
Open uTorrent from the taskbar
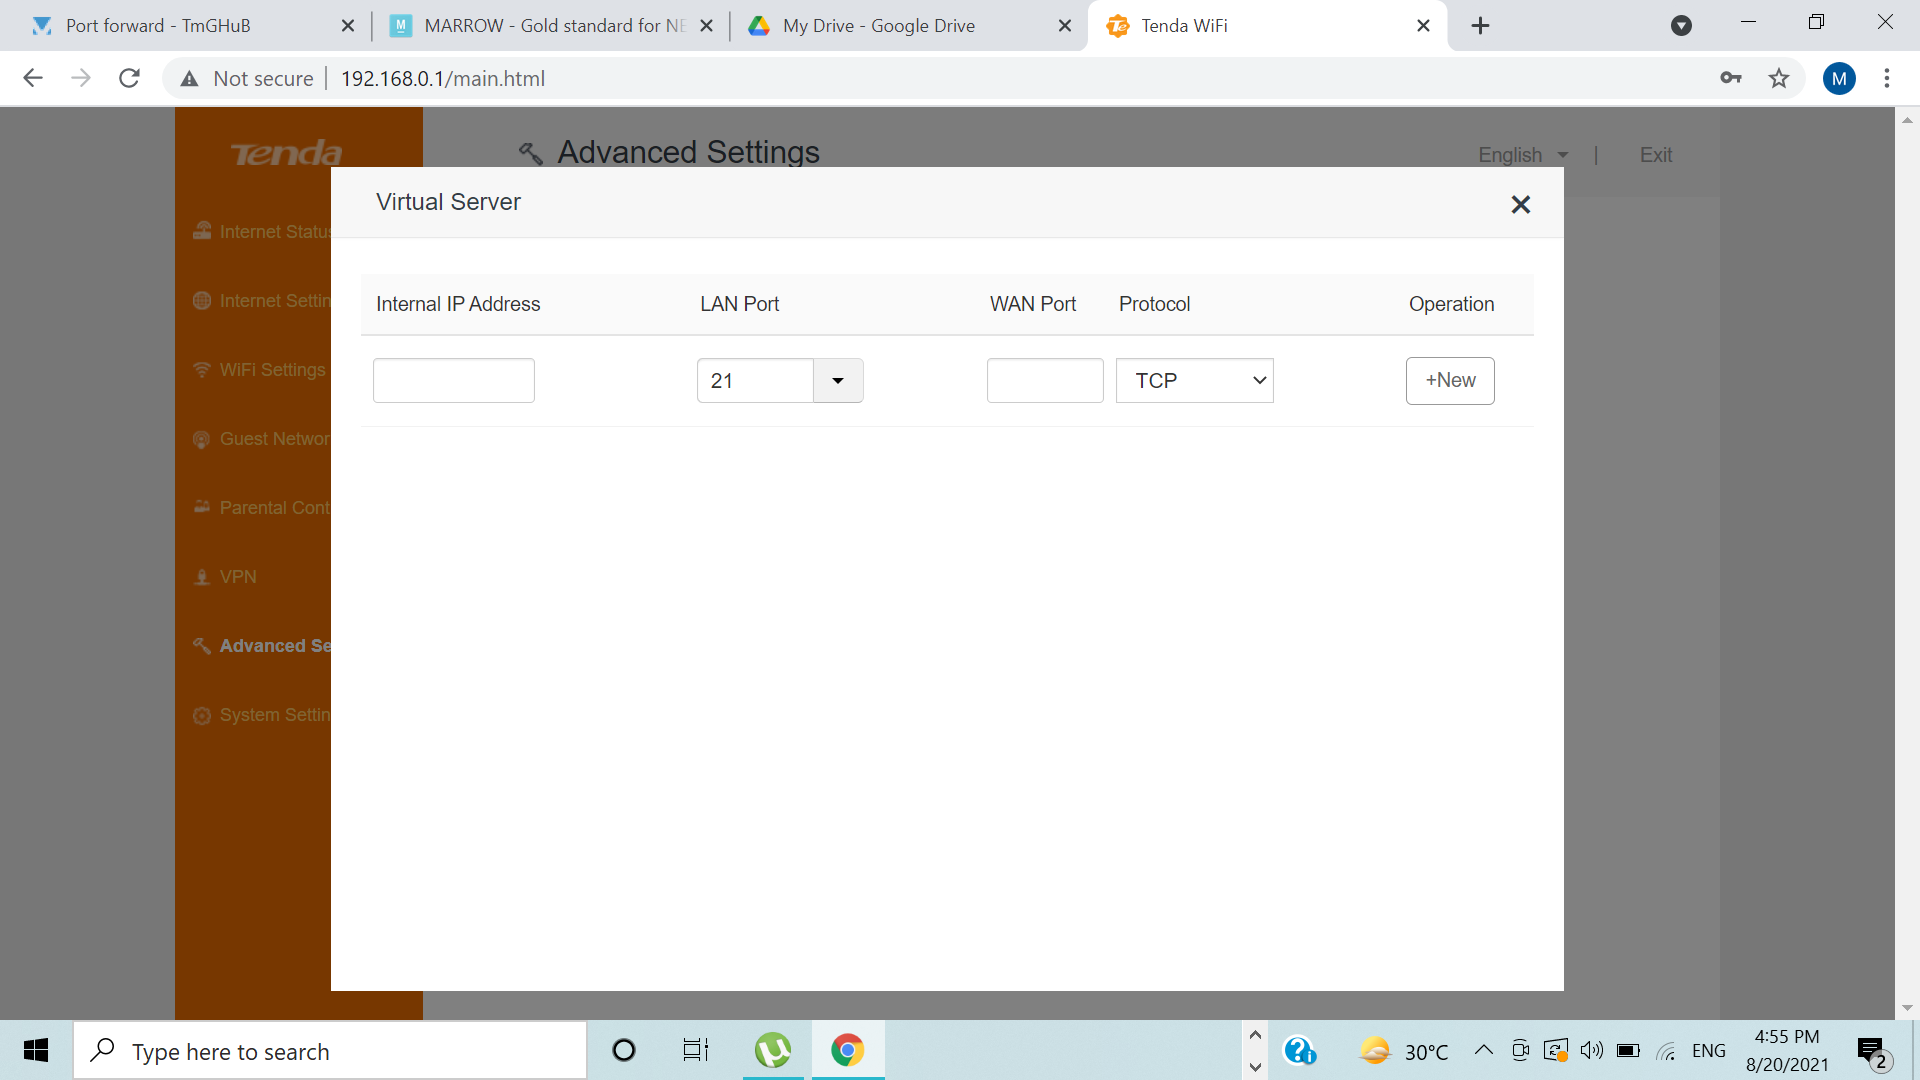[772, 1050]
